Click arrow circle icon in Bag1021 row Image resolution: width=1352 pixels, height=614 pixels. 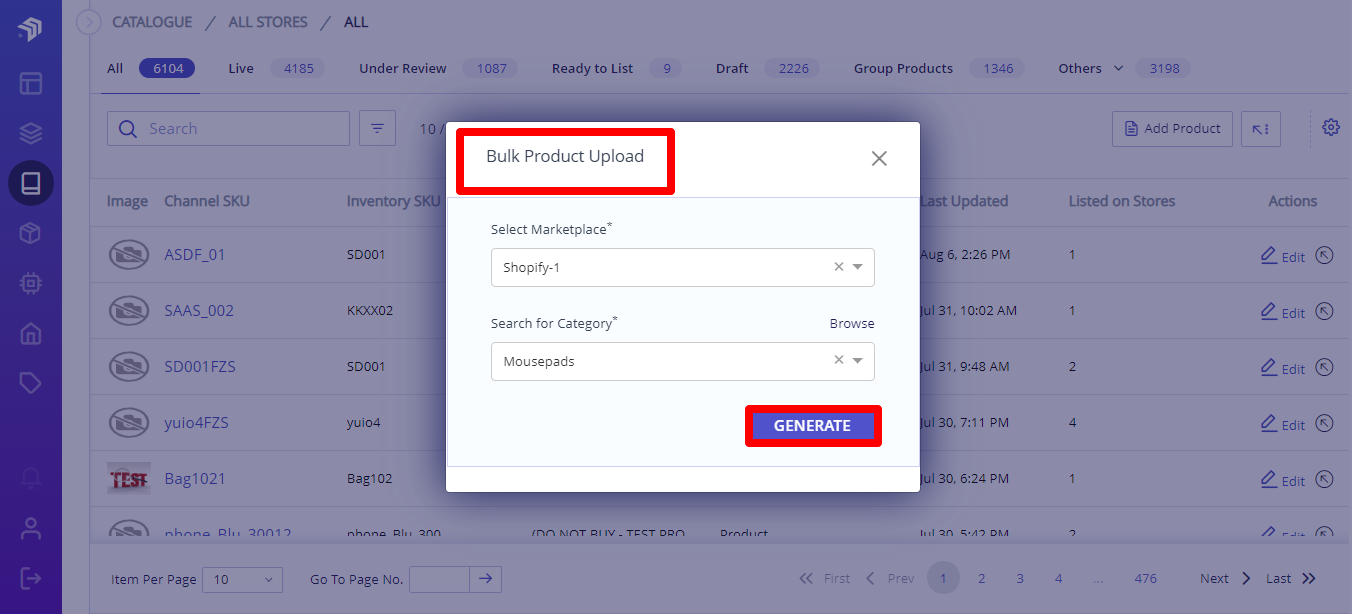[1324, 479]
